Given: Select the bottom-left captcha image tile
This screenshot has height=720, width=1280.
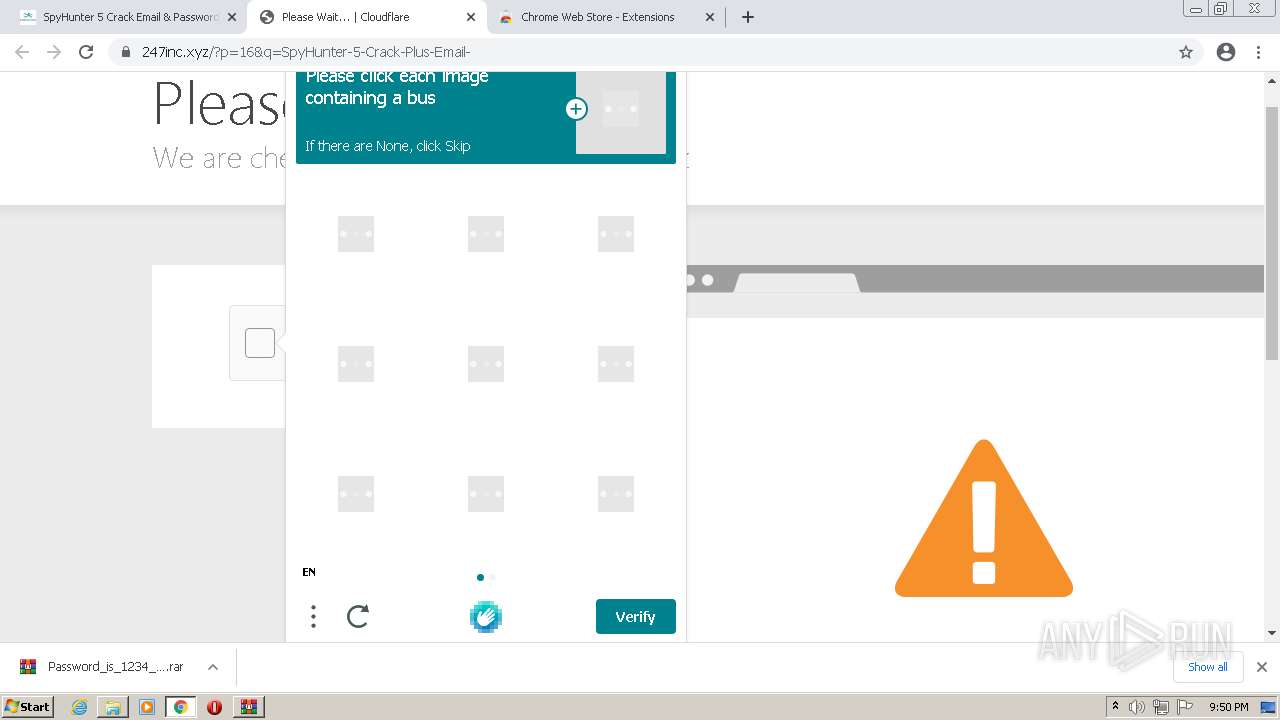Looking at the screenshot, I should coord(356,494).
